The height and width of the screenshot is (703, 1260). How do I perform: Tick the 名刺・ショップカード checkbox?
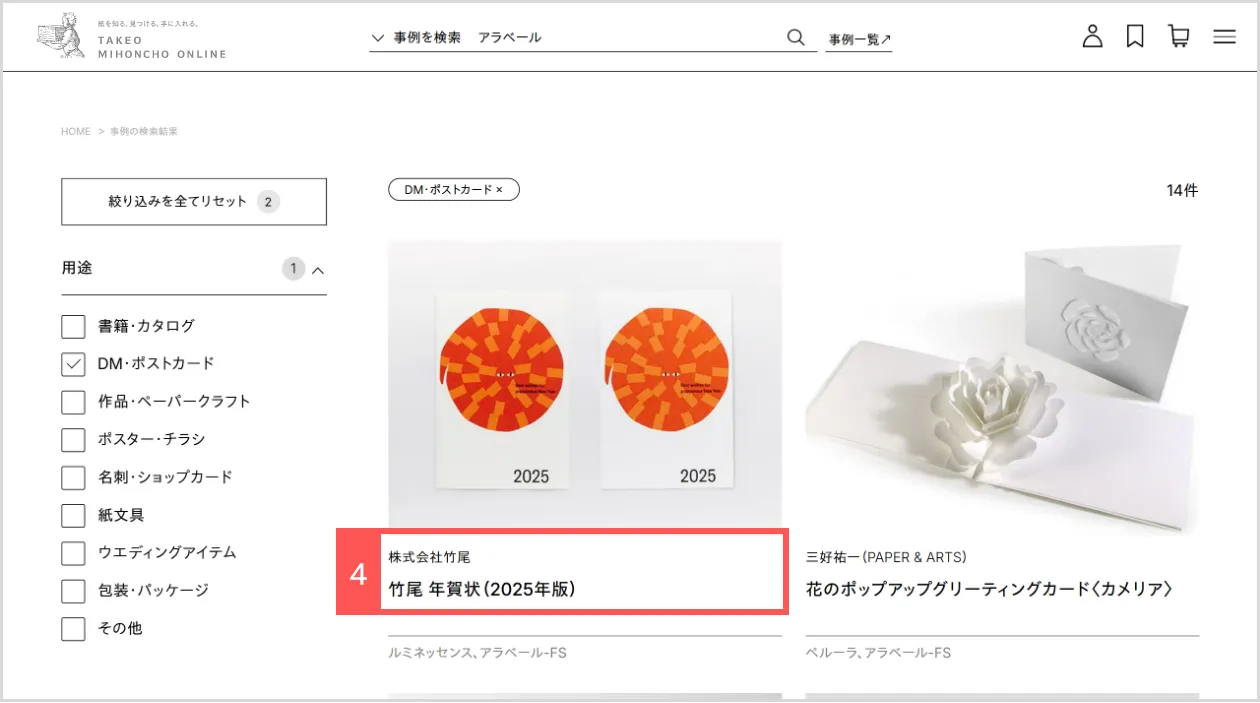pos(73,478)
